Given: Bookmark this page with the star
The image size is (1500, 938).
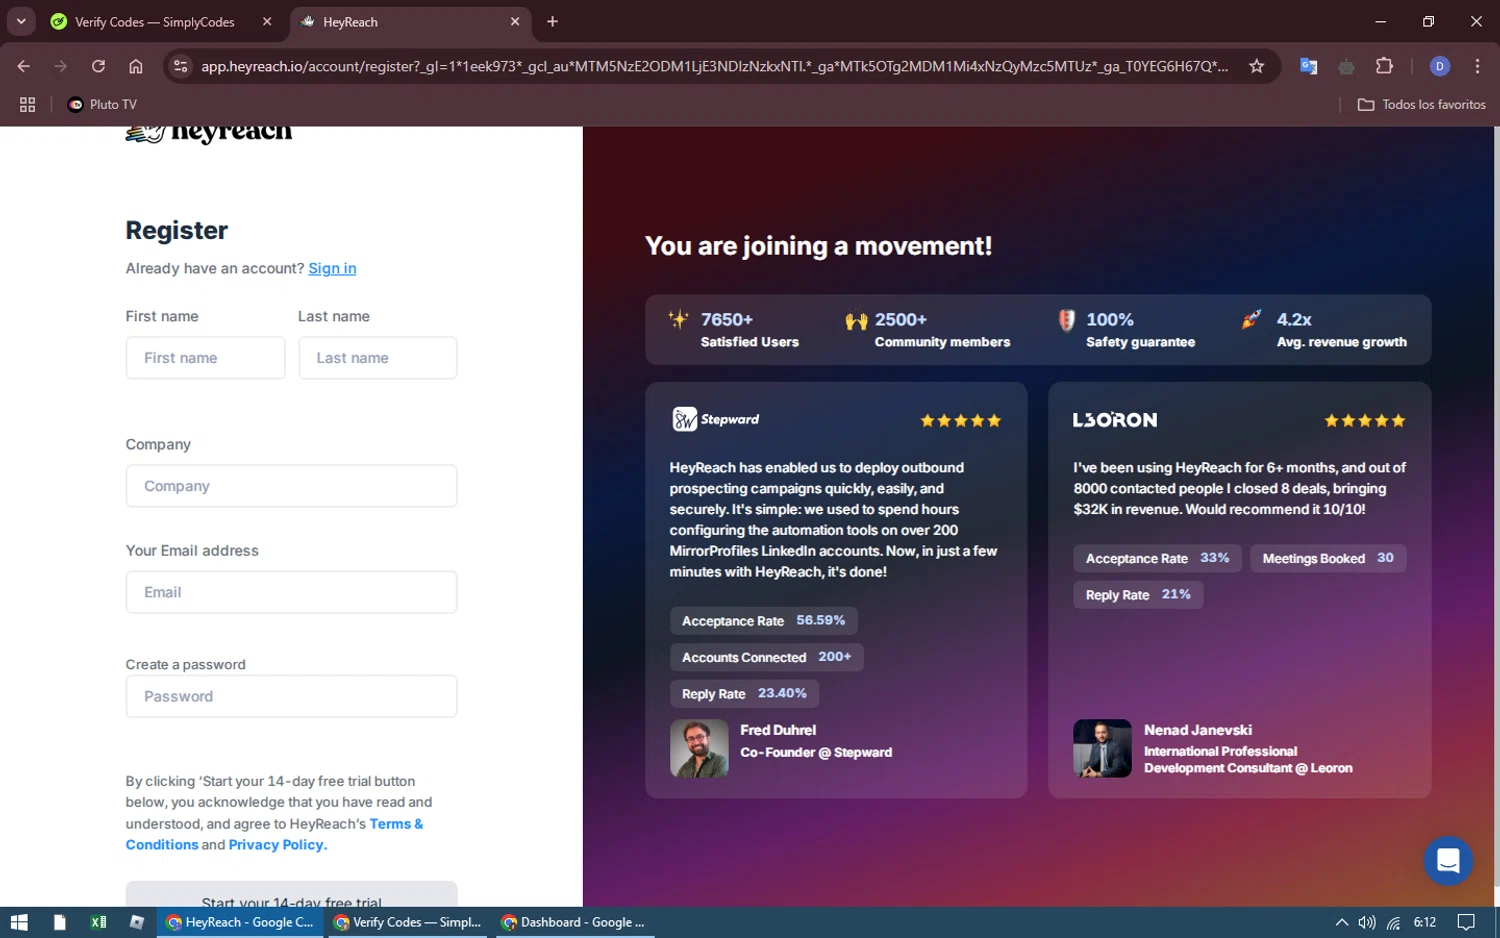Looking at the screenshot, I should pyautogui.click(x=1257, y=66).
